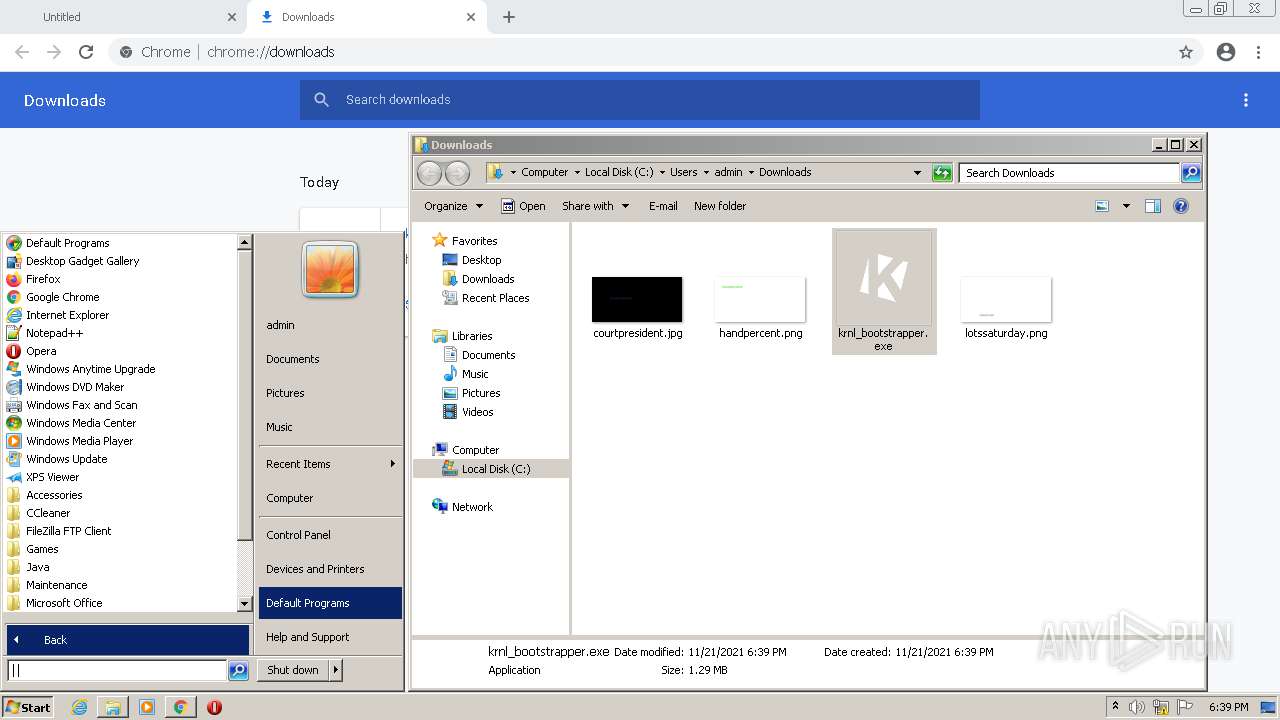The height and width of the screenshot is (720, 1280).
Task: Select Local Disk (C:) in tree
Action: [x=495, y=469]
